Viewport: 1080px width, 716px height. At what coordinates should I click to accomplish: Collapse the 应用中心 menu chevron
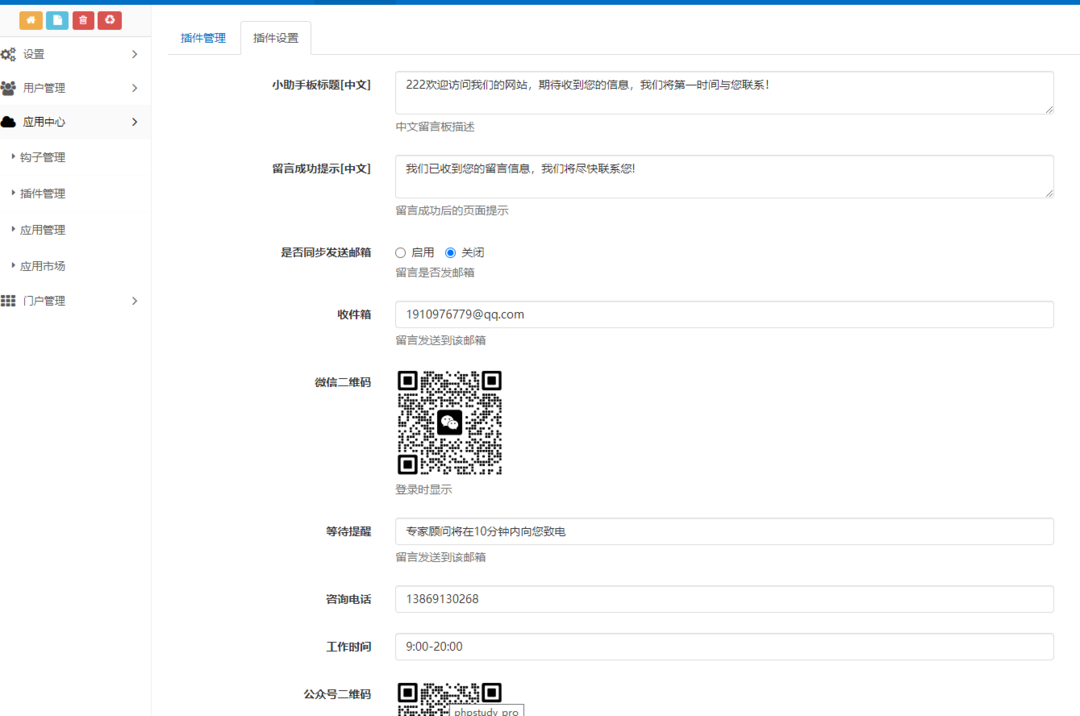click(134, 122)
